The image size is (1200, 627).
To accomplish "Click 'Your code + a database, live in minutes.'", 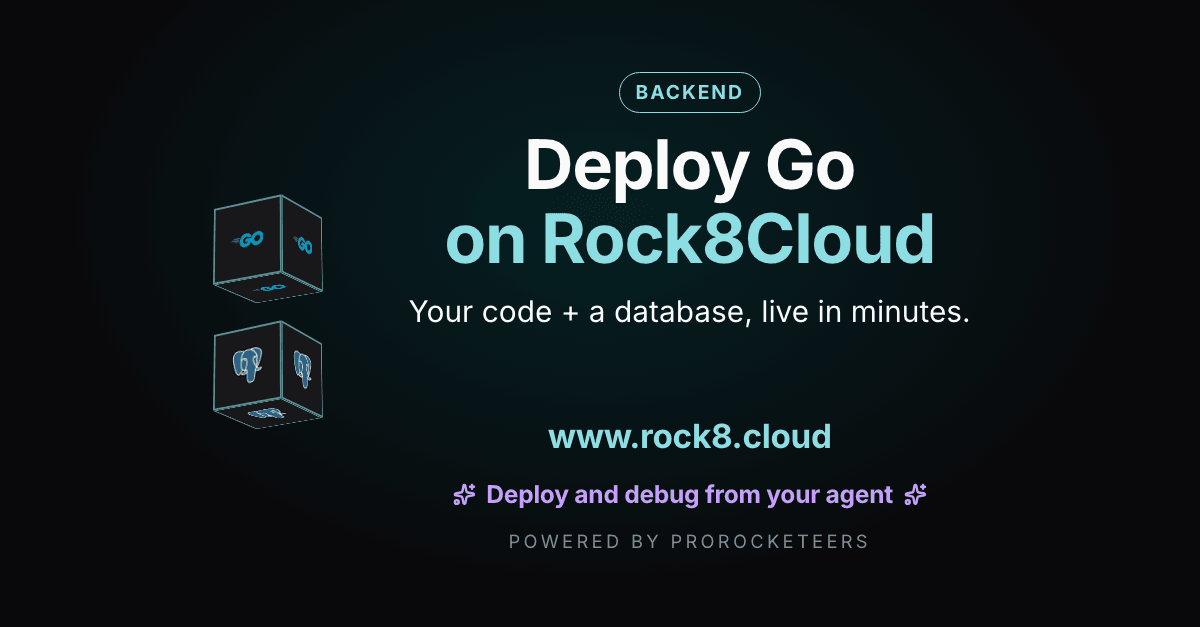I will [x=690, y=312].
